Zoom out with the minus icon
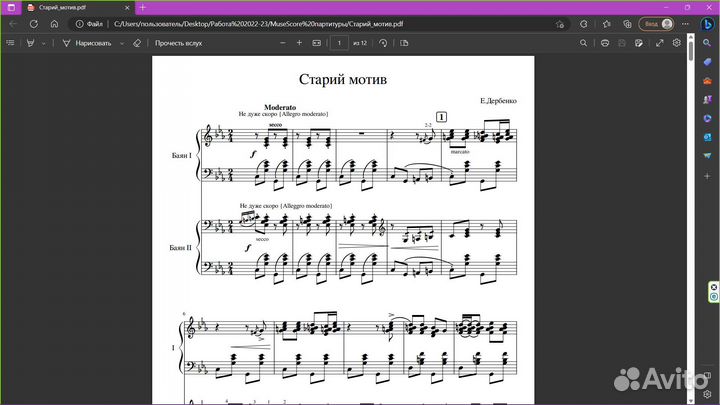 click(x=283, y=43)
